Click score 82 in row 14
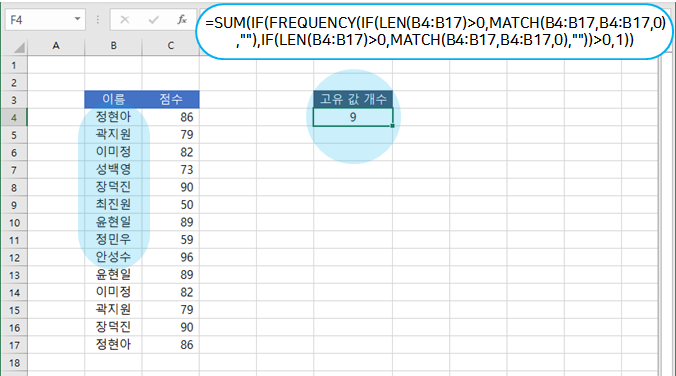The height and width of the screenshot is (376, 676). (x=171, y=292)
